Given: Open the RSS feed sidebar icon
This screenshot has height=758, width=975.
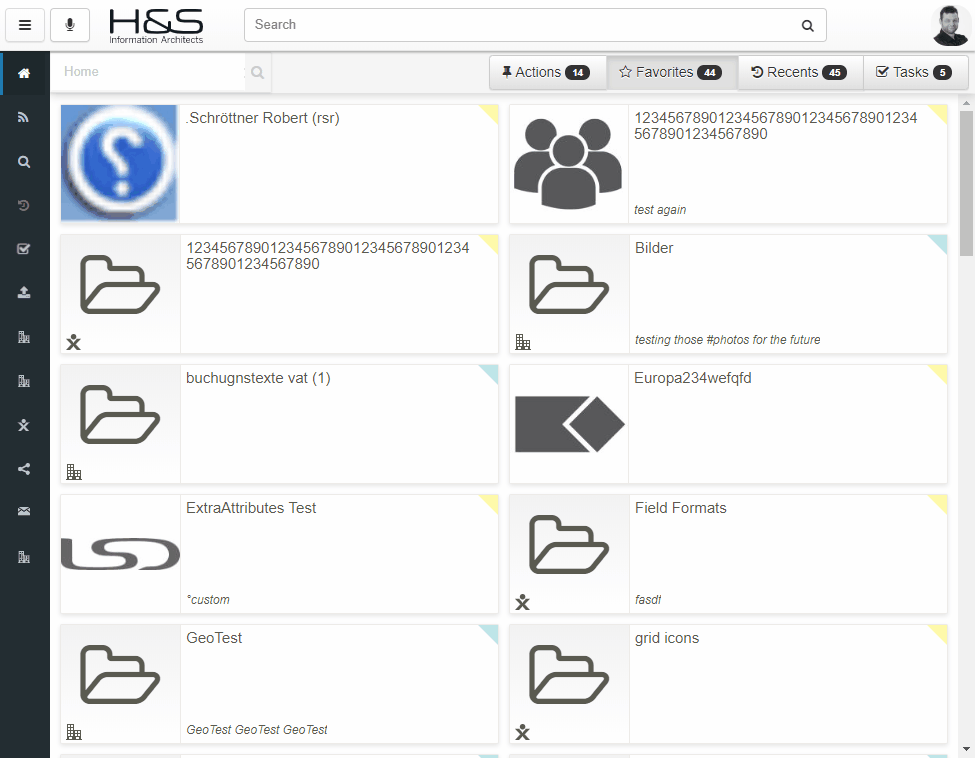Looking at the screenshot, I should pyautogui.click(x=24, y=118).
